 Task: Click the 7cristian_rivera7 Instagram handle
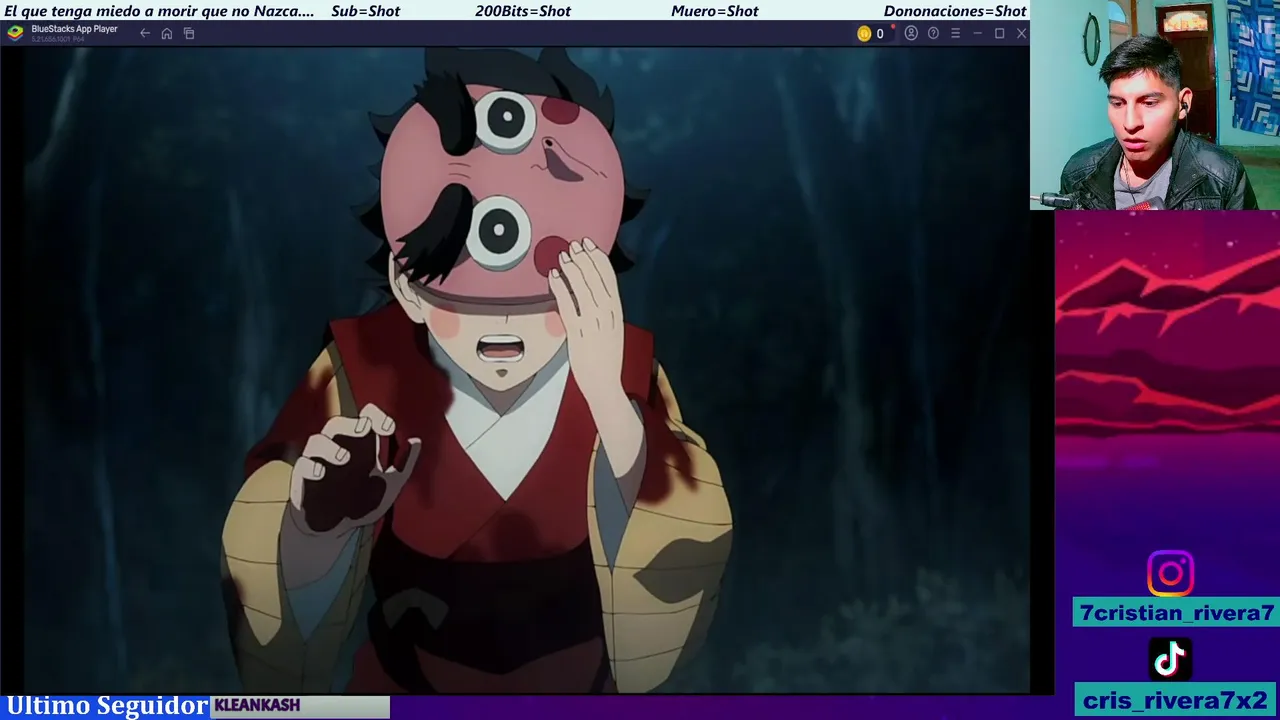[1176, 613]
